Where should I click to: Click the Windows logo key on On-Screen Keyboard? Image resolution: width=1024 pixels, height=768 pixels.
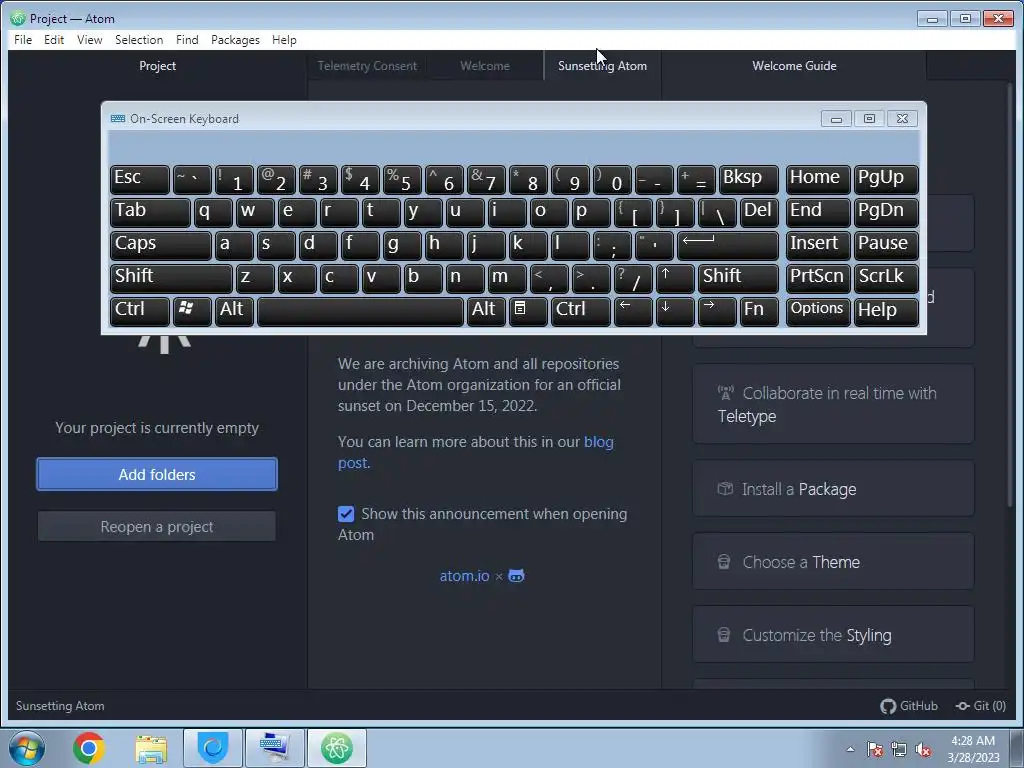[192, 311]
